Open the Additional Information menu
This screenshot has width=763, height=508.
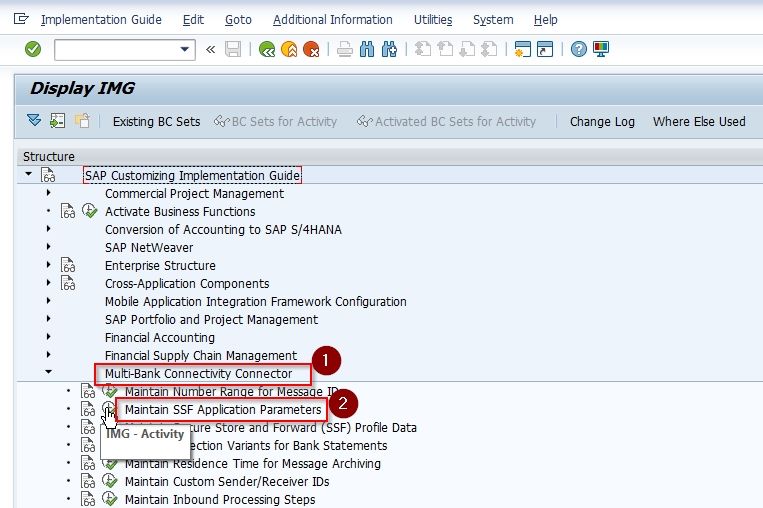(332, 19)
